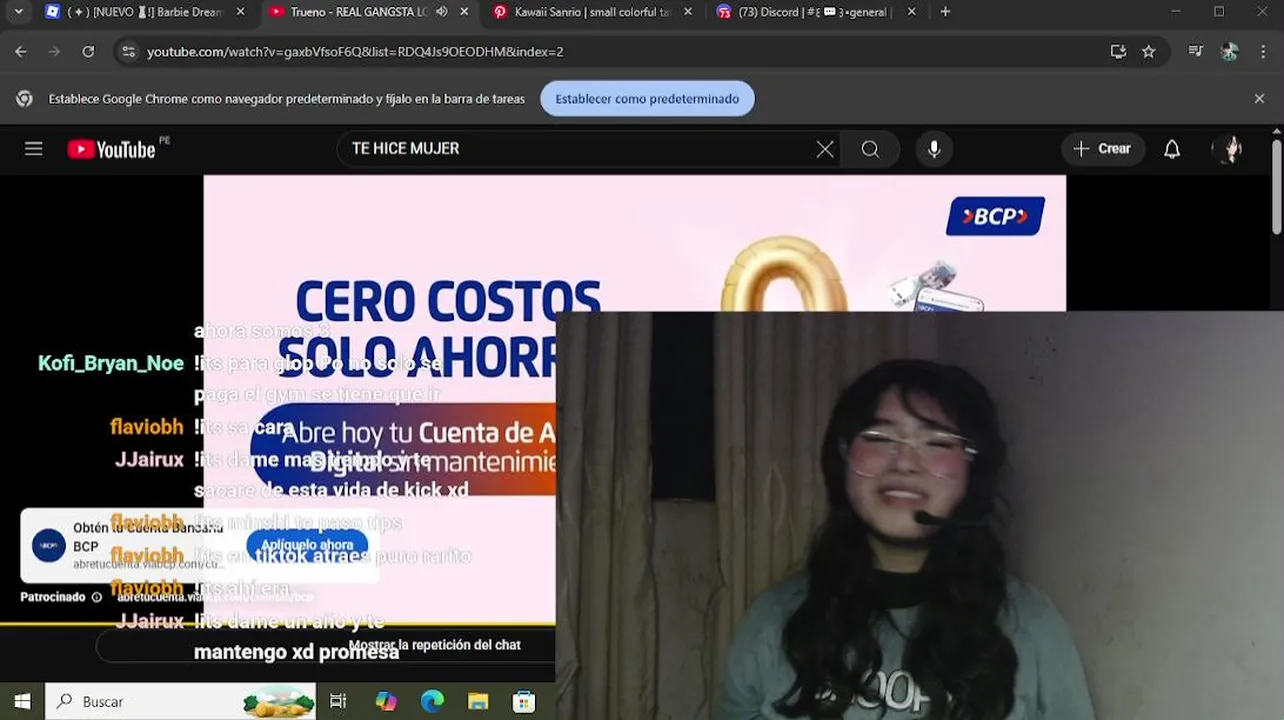Viewport: 1284px width, 720px height.
Task: Open a new browser tab
Action: point(945,12)
